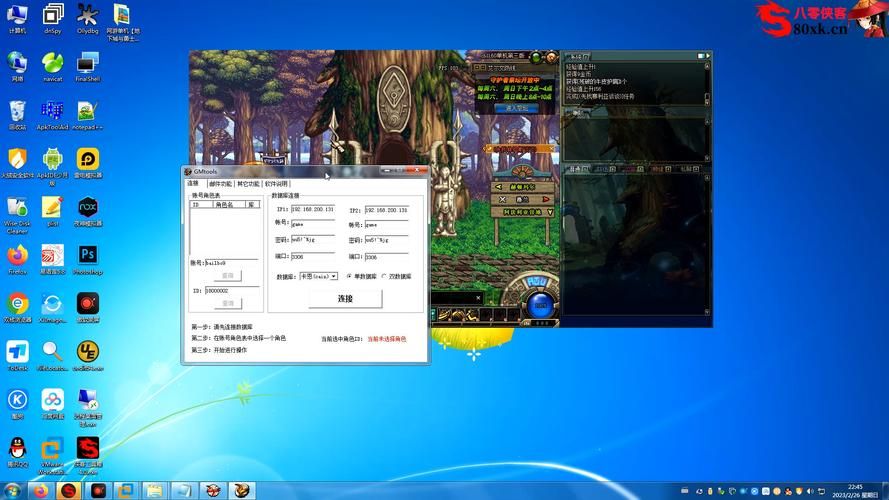The height and width of the screenshot is (500, 889).
Task: Open the Firefox desktop shortcut
Action: tap(18, 260)
